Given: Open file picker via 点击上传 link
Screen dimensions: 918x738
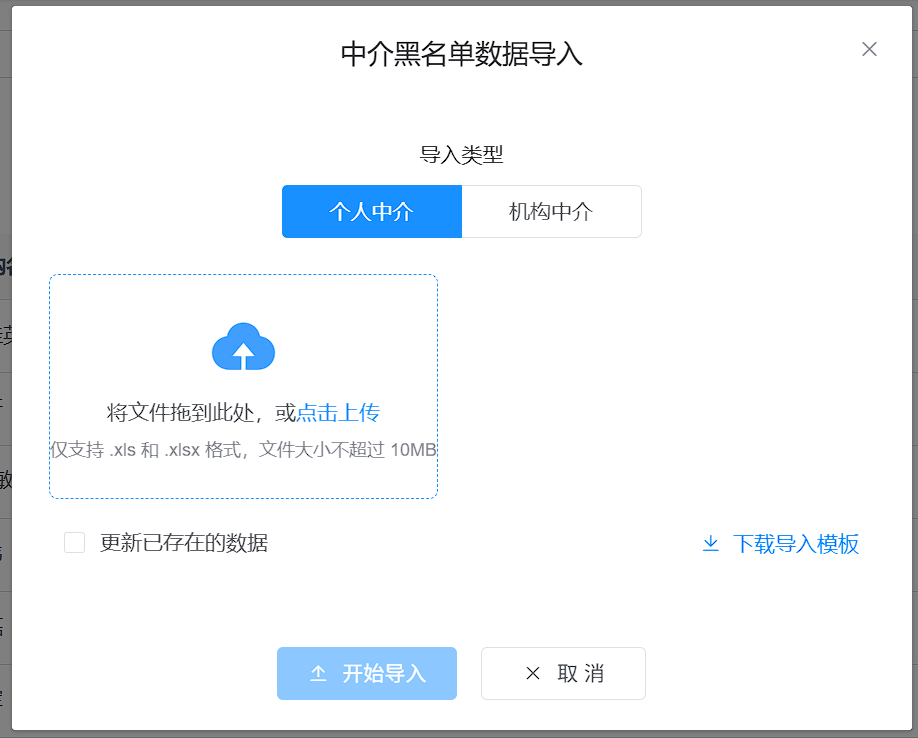Looking at the screenshot, I should pos(338,413).
